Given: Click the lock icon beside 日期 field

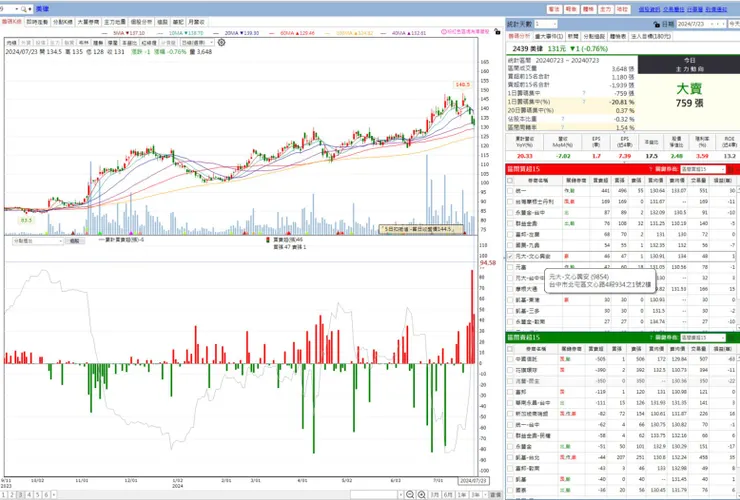Looking at the screenshot, I should [656, 24].
